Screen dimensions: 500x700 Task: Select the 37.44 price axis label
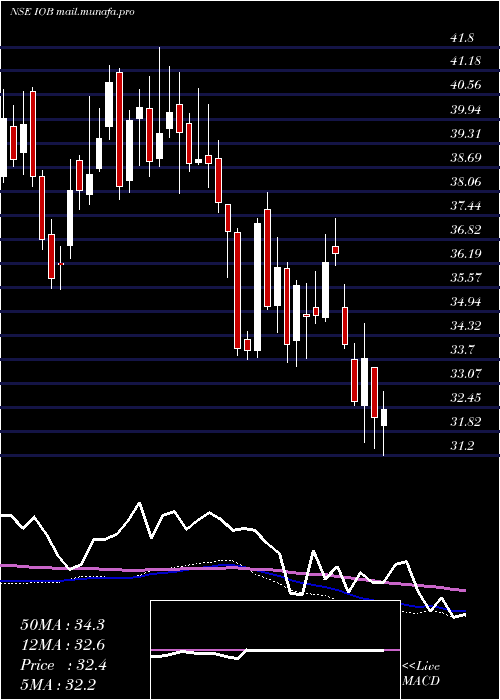466,206
